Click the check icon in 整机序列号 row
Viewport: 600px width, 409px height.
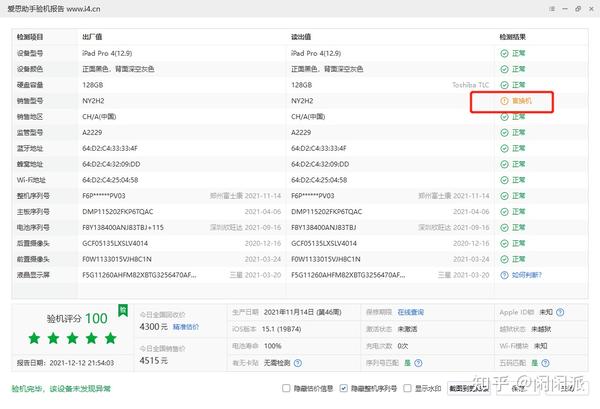coord(504,196)
